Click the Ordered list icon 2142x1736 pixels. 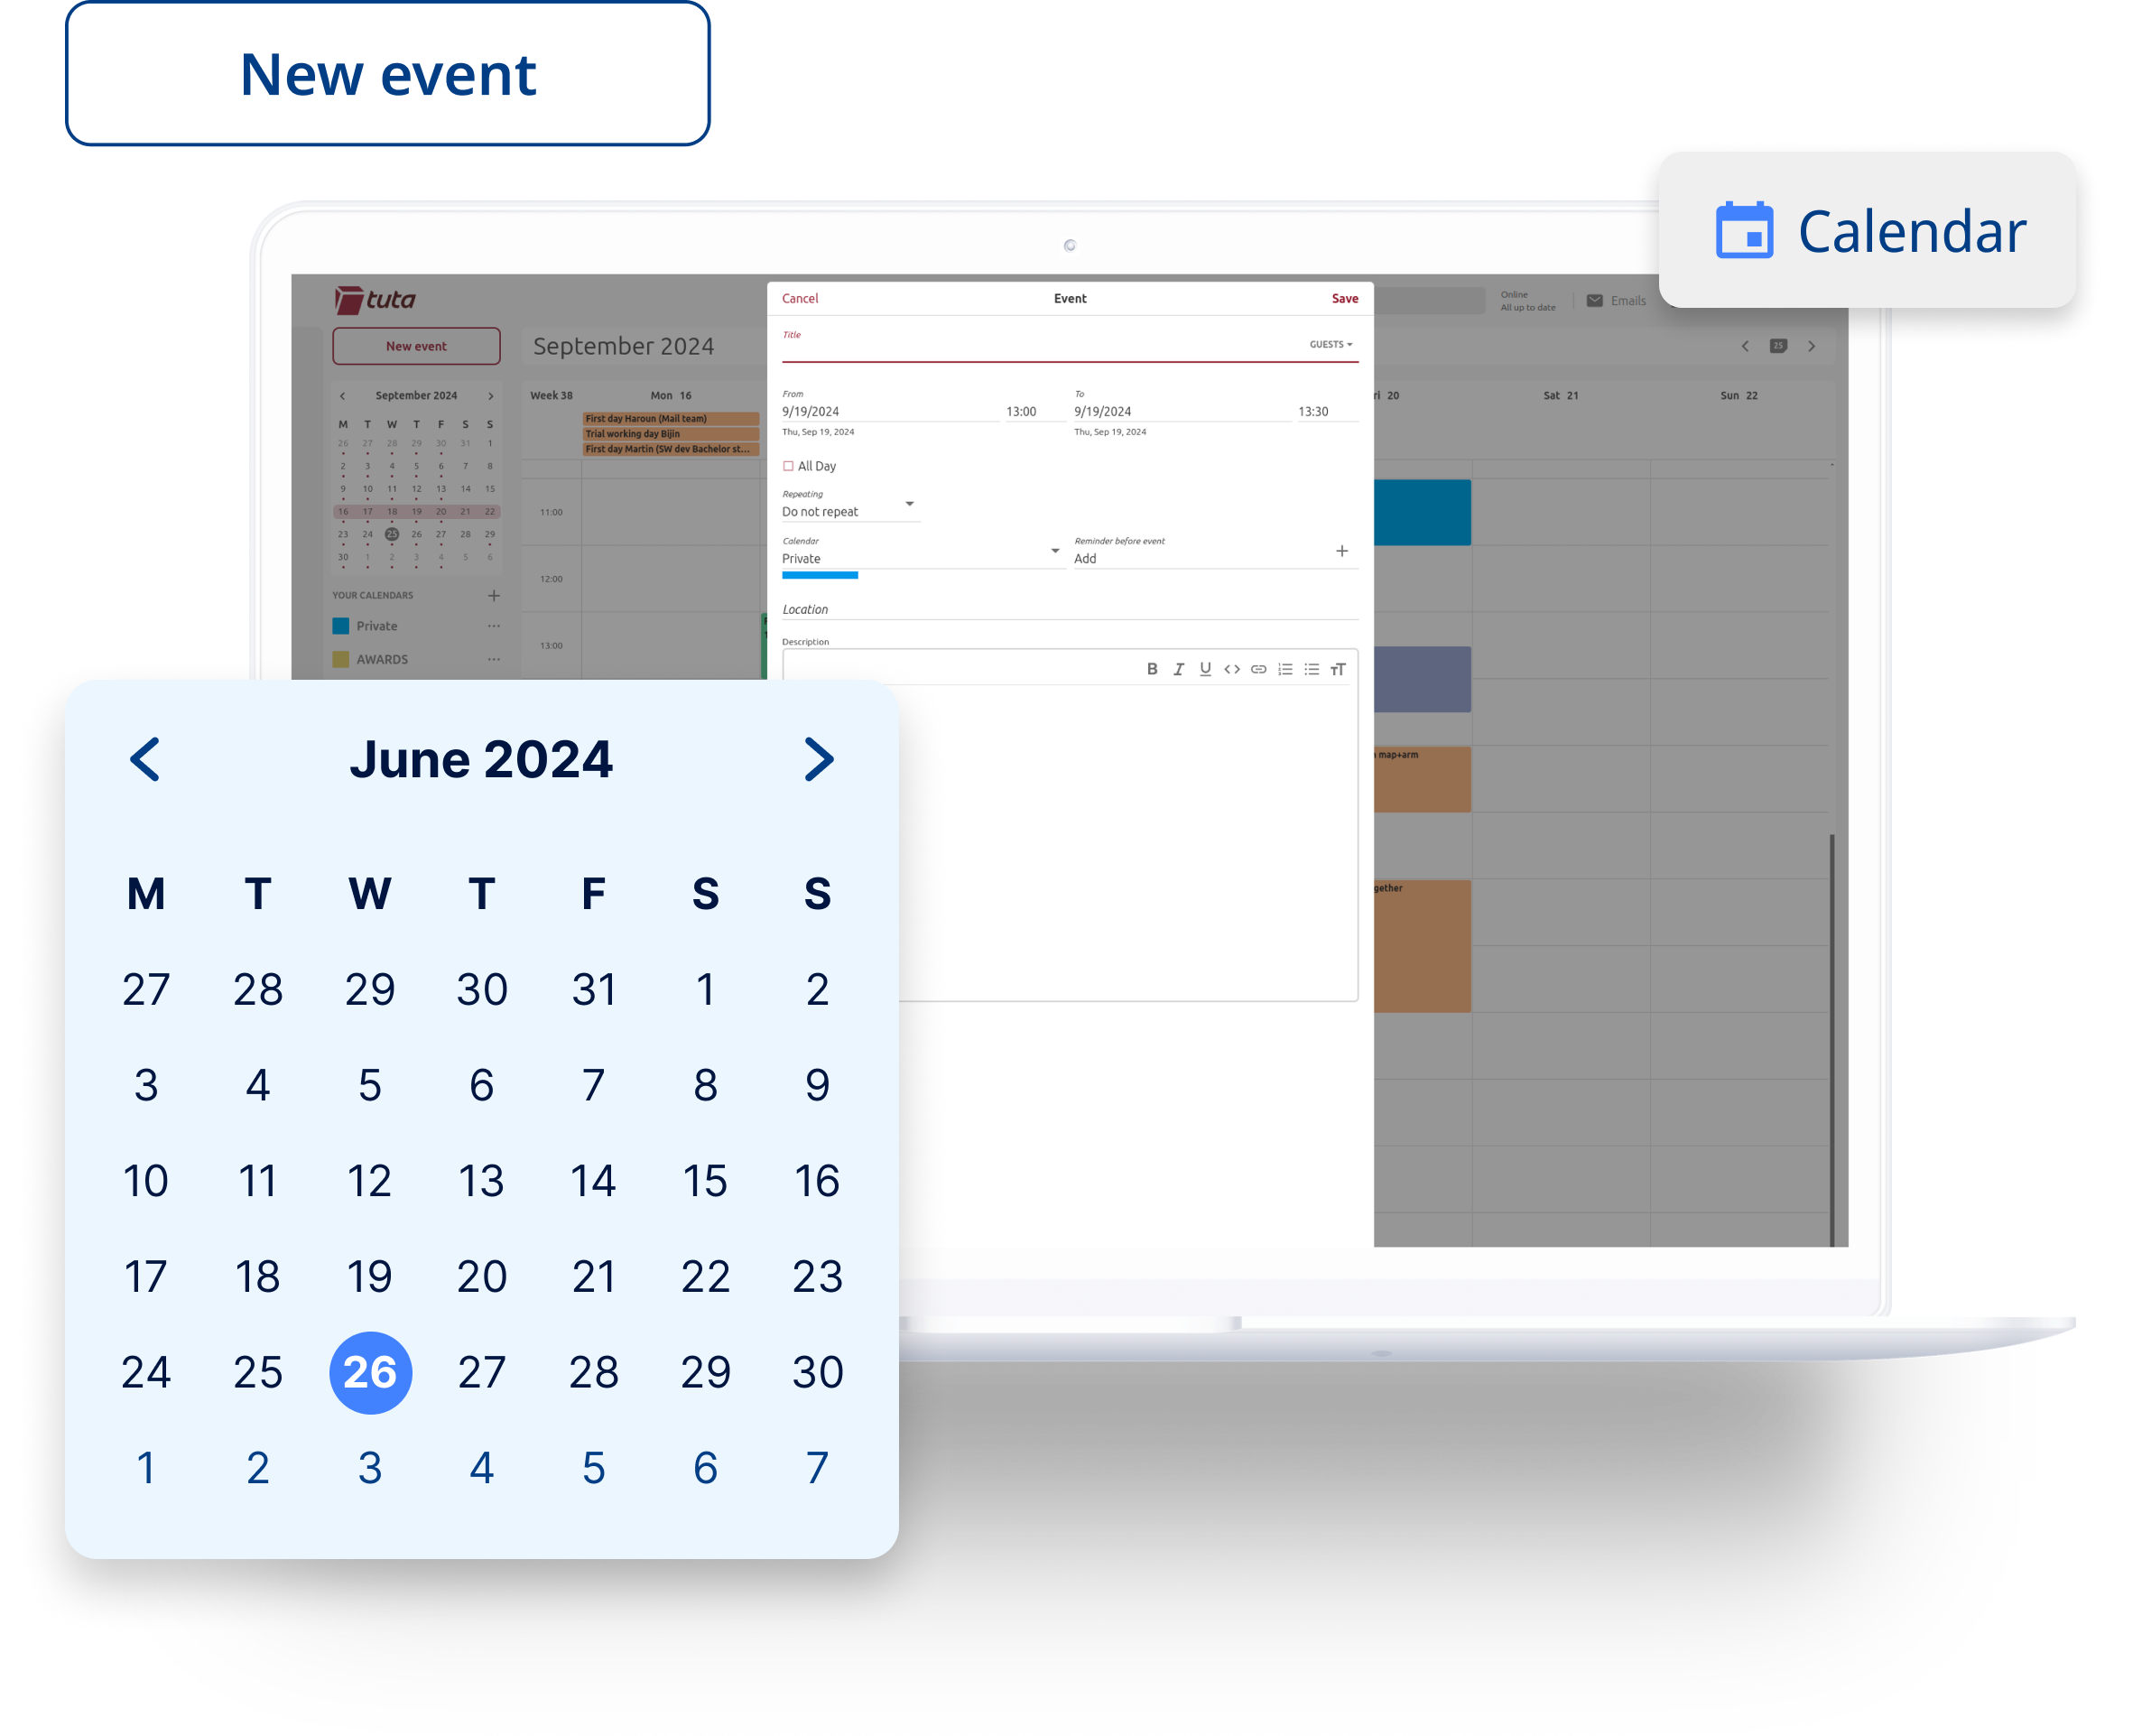pyautogui.click(x=1301, y=672)
